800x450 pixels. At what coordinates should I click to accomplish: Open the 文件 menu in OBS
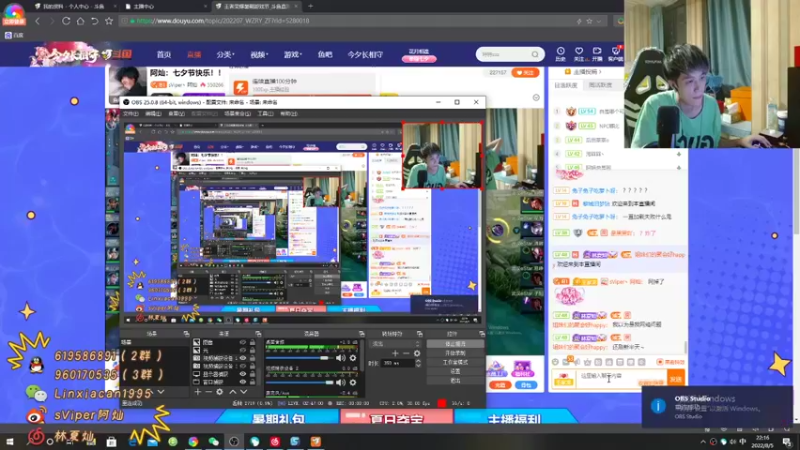tap(131, 114)
